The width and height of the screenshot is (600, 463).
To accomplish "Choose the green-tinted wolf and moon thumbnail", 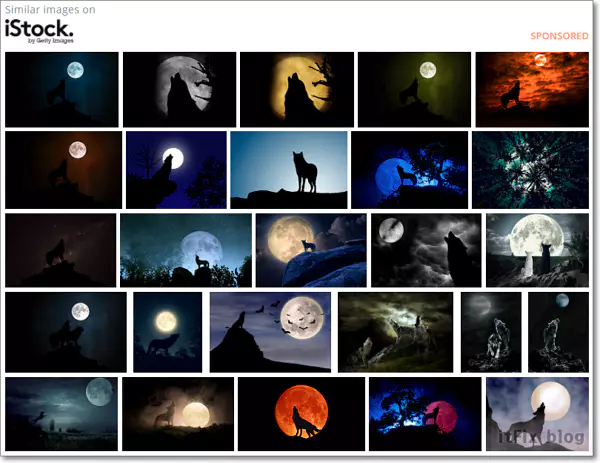I will 414,90.
